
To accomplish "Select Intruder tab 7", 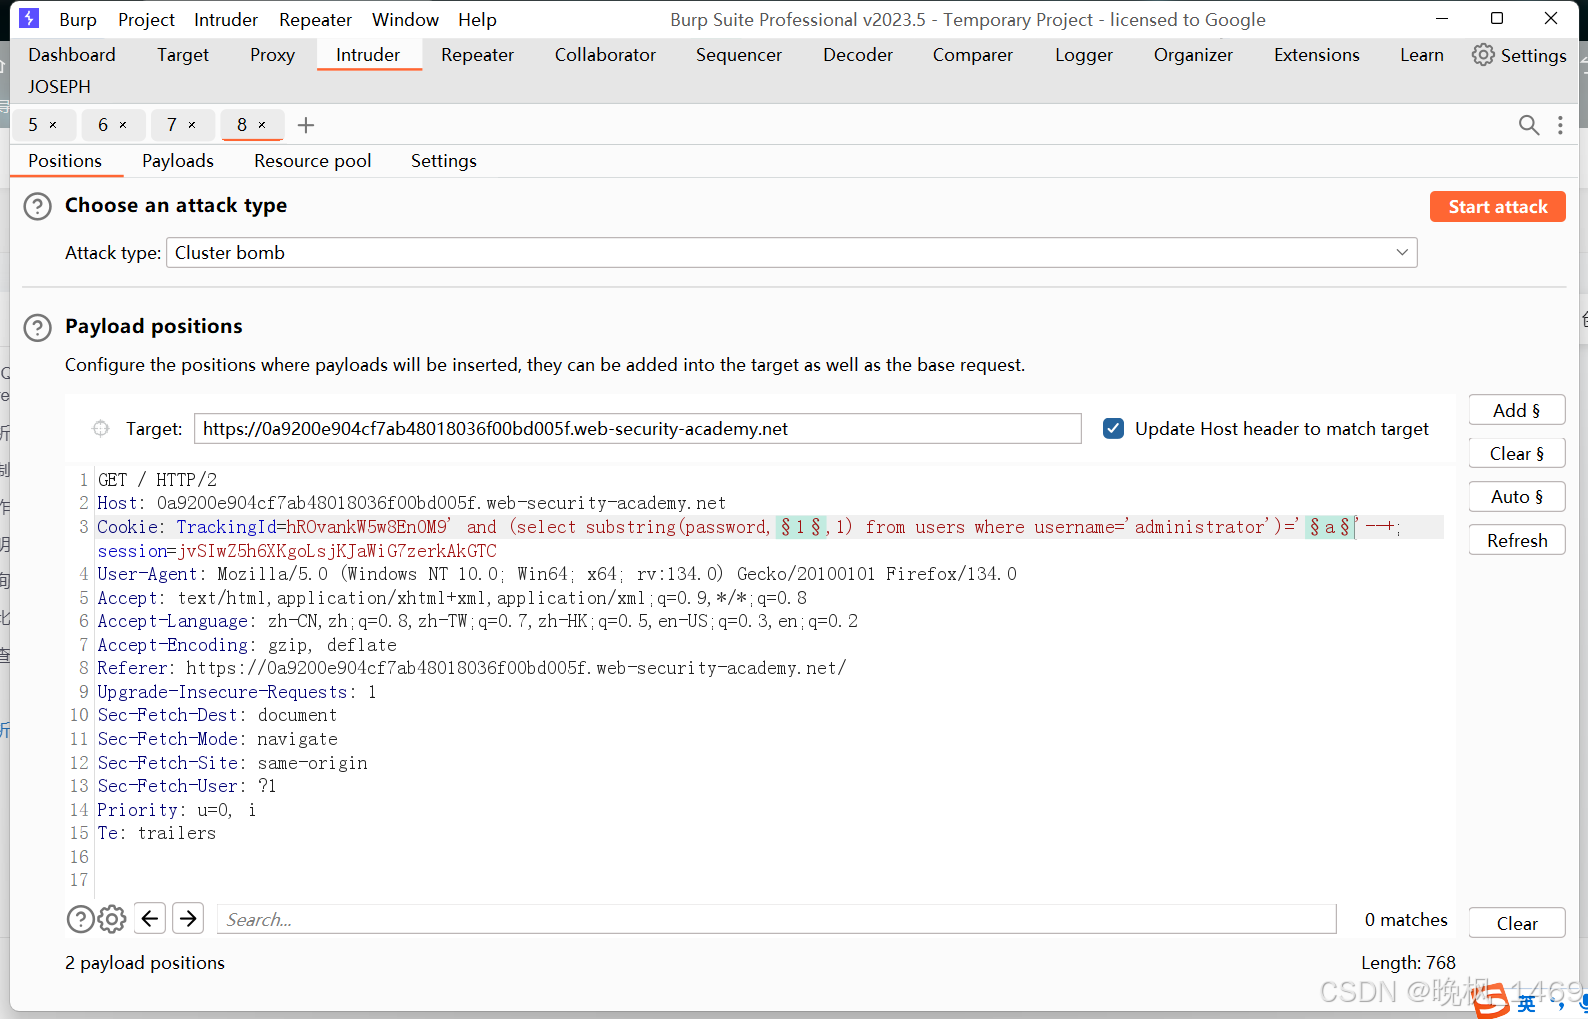I will coord(172,125).
